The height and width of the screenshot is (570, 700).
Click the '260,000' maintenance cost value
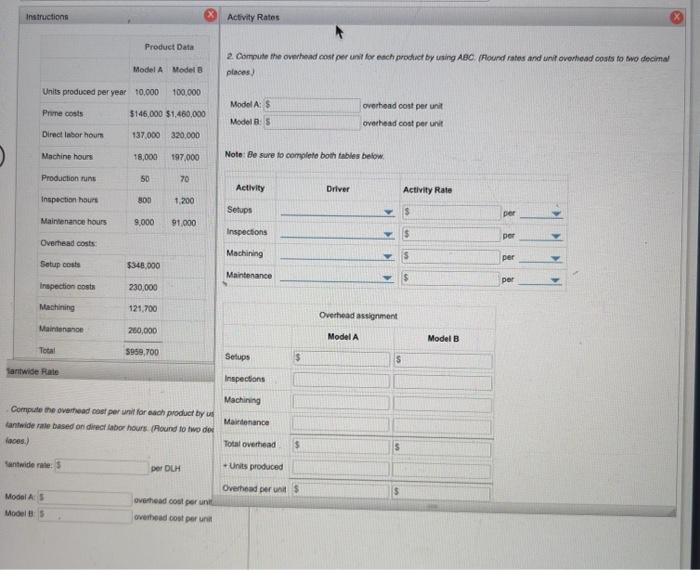142,330
